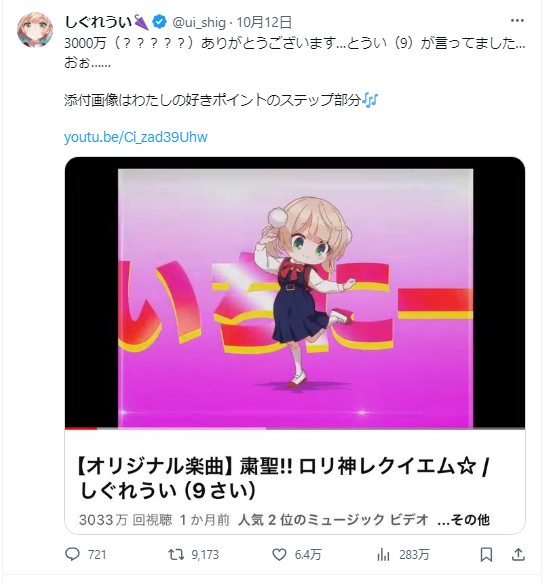Click the @ui_shig handle
The height and width of the screenshot is (583, 557).
click(199, 22)
